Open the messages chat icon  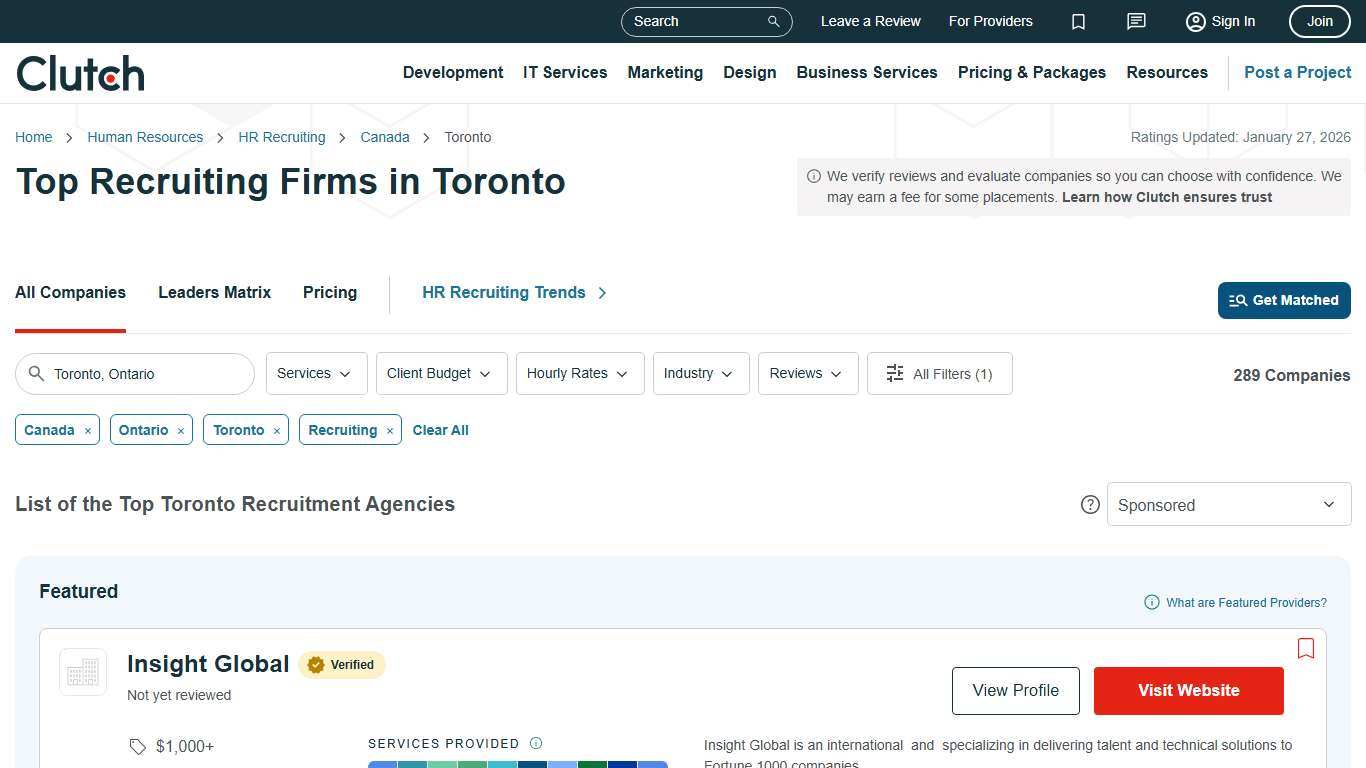(1136, 21)
